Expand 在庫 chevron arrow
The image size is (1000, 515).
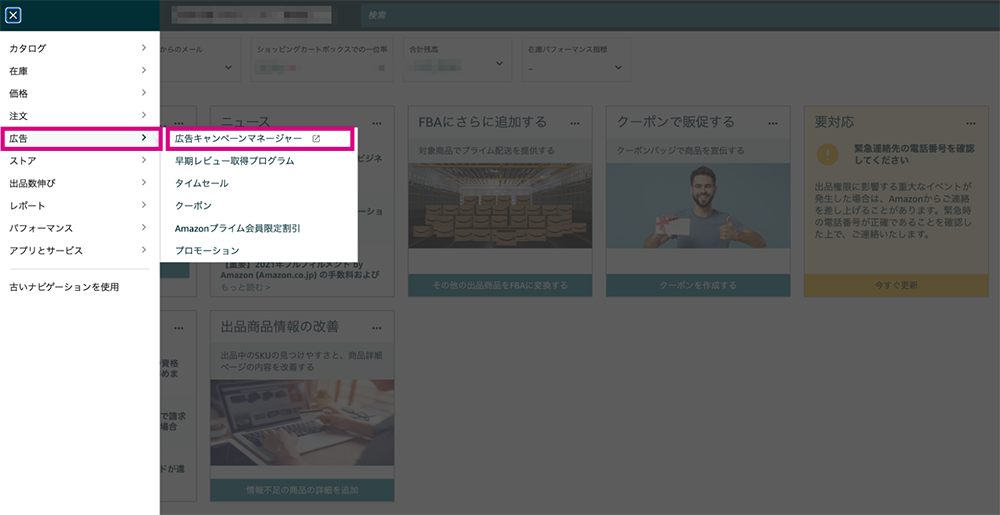tap(144, 70)
